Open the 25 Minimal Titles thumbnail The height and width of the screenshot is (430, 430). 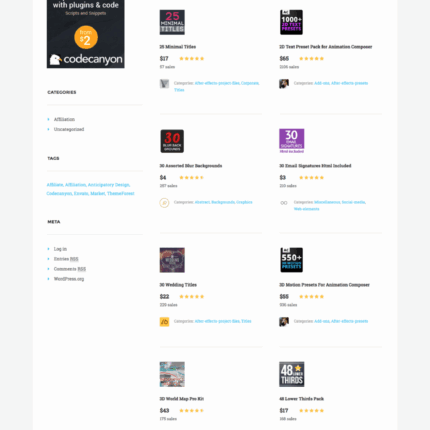pos(172,22)
